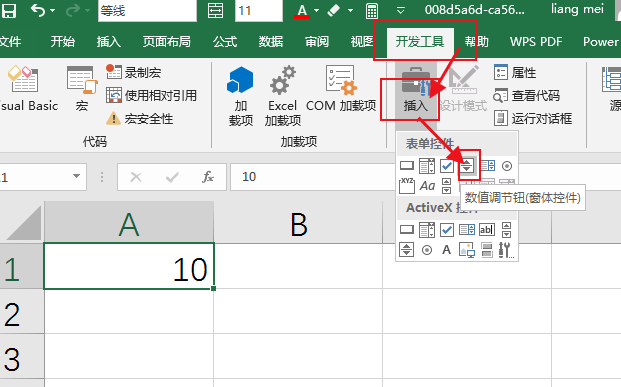
Task: Undo the last action
Action: 38,10
